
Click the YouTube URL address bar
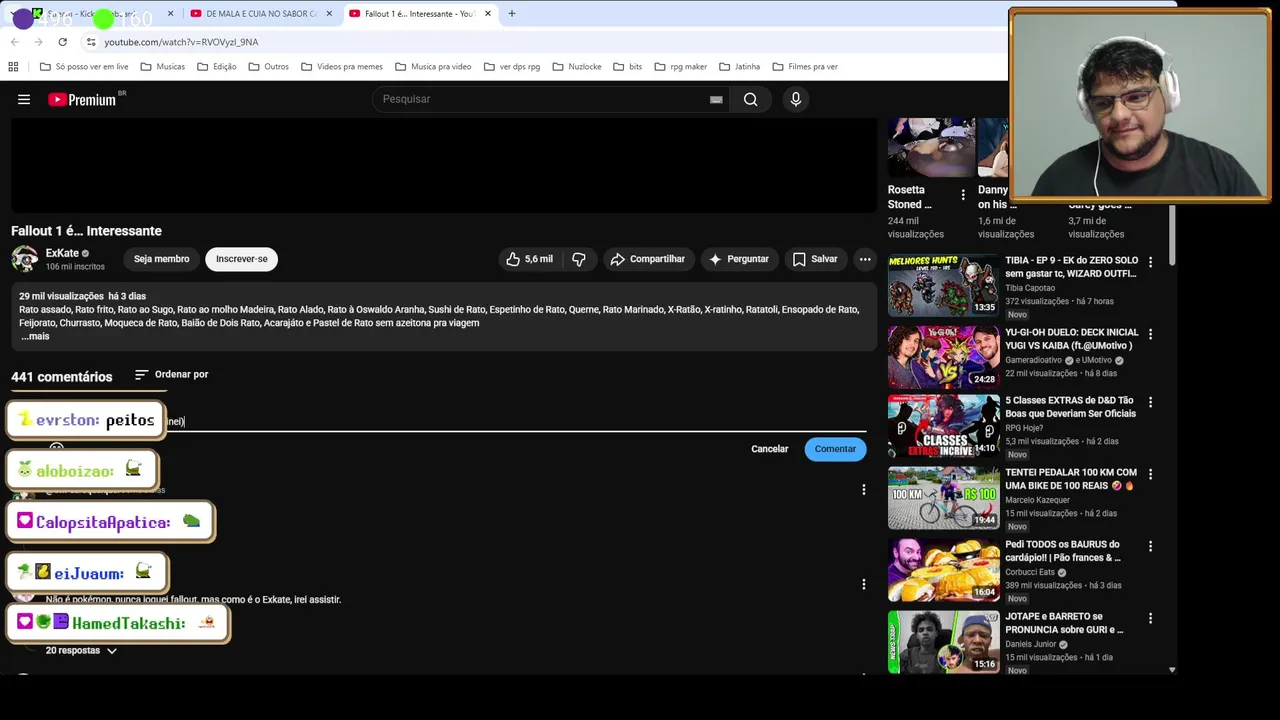181,42
